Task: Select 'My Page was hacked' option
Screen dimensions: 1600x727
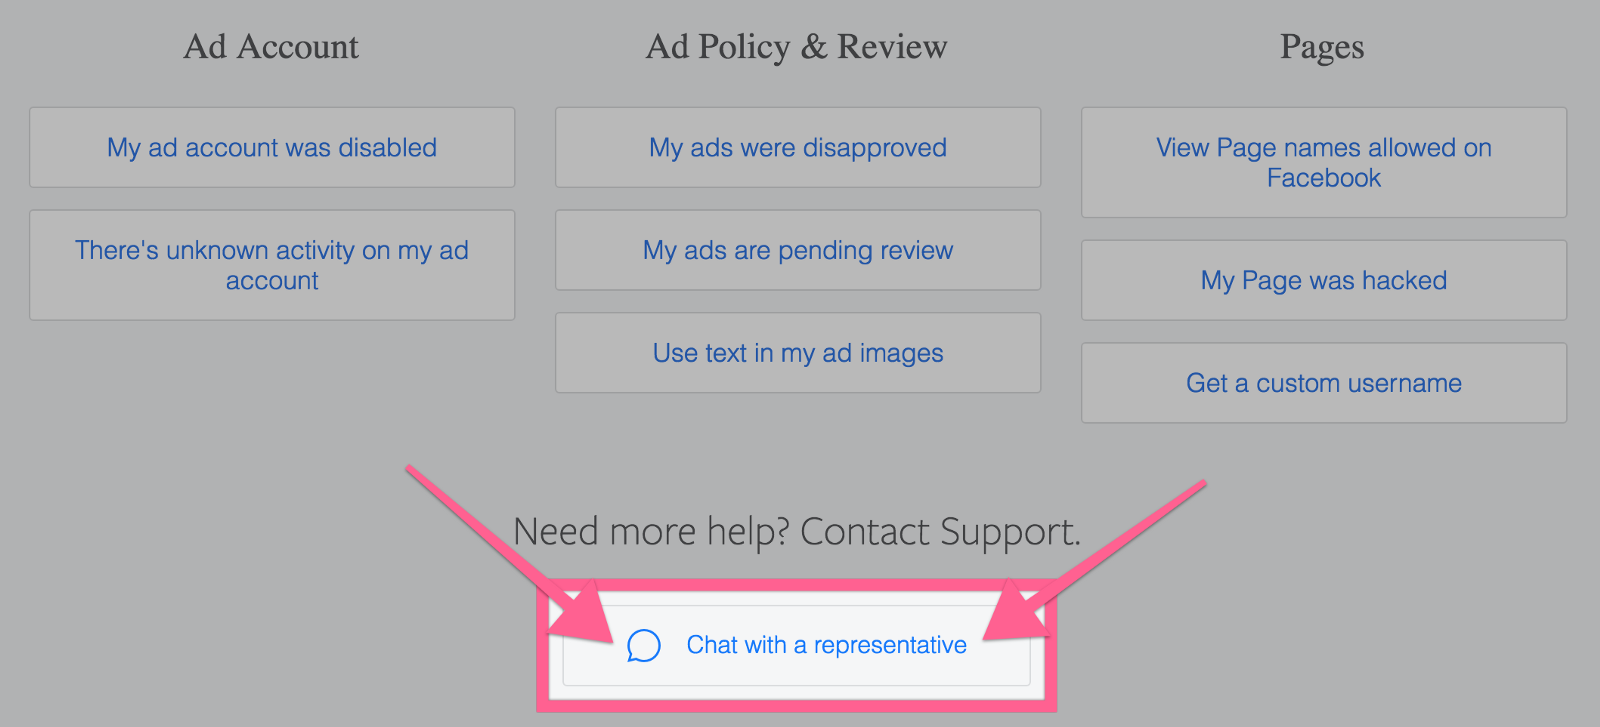Action: [1324, 281]
